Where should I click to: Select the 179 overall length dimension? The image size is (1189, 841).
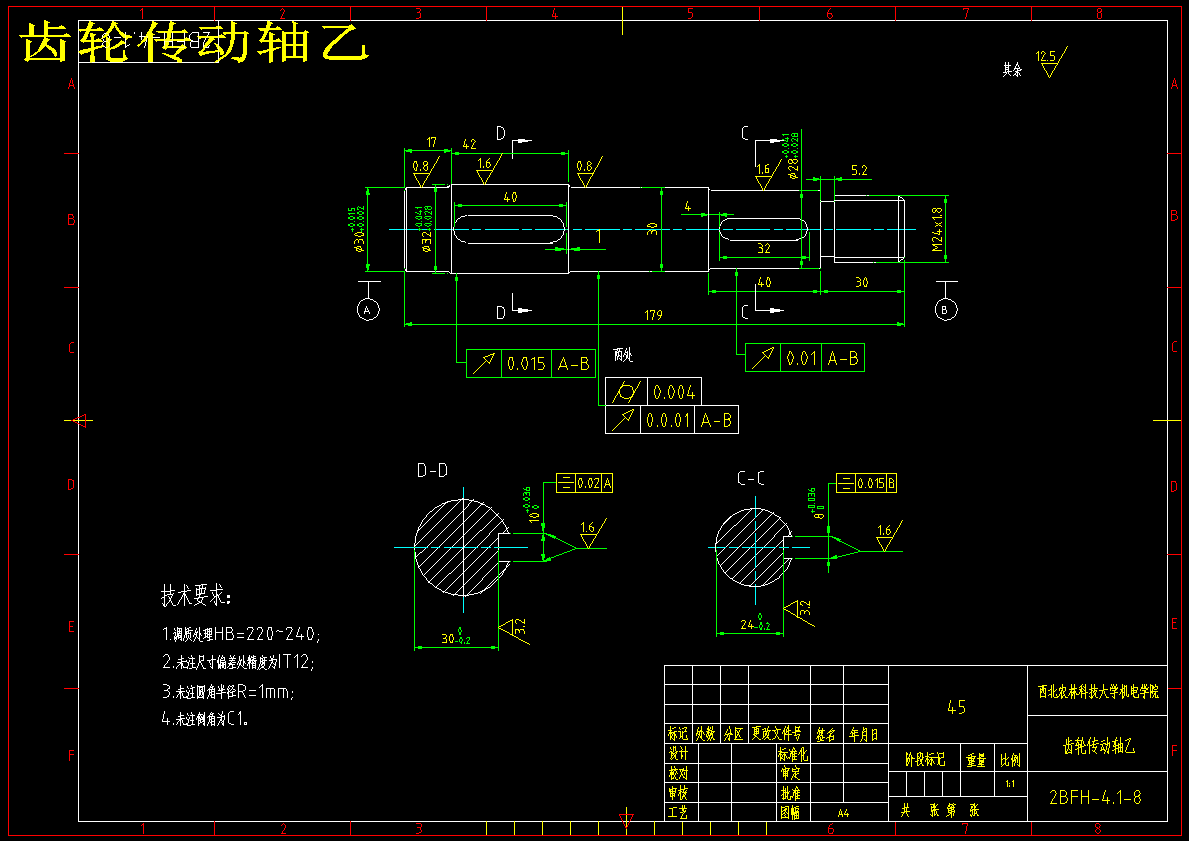tap(654, 315)
